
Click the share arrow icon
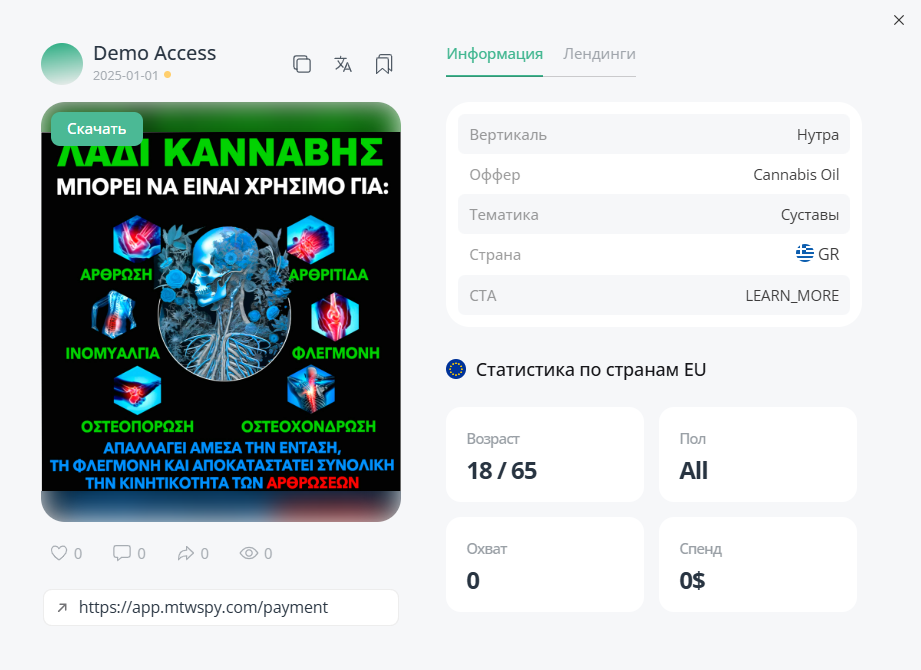(x=185, y=553)
